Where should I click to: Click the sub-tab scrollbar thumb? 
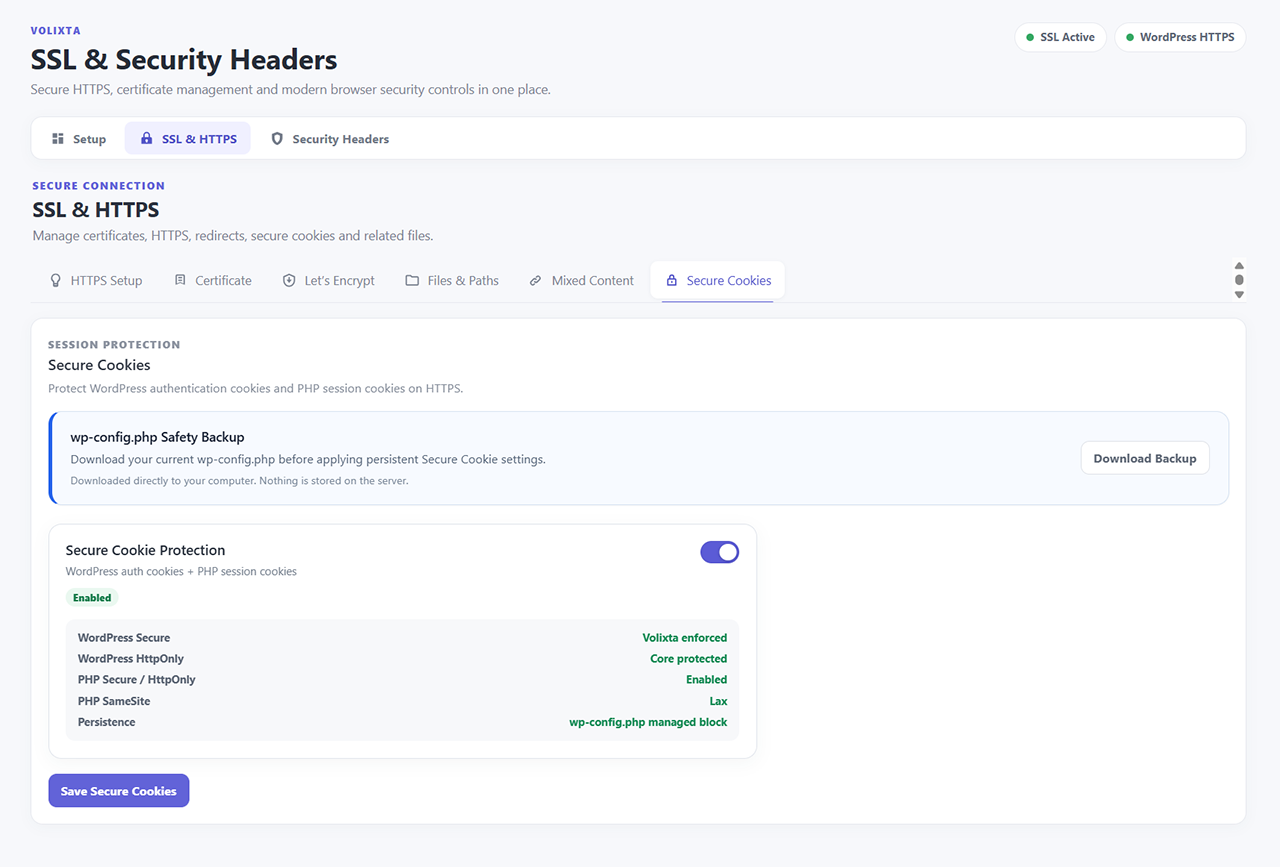(1239, 280)
